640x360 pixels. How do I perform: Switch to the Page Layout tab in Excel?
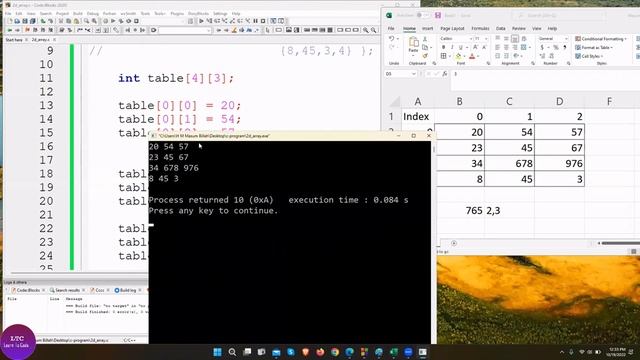pos(452,29)
